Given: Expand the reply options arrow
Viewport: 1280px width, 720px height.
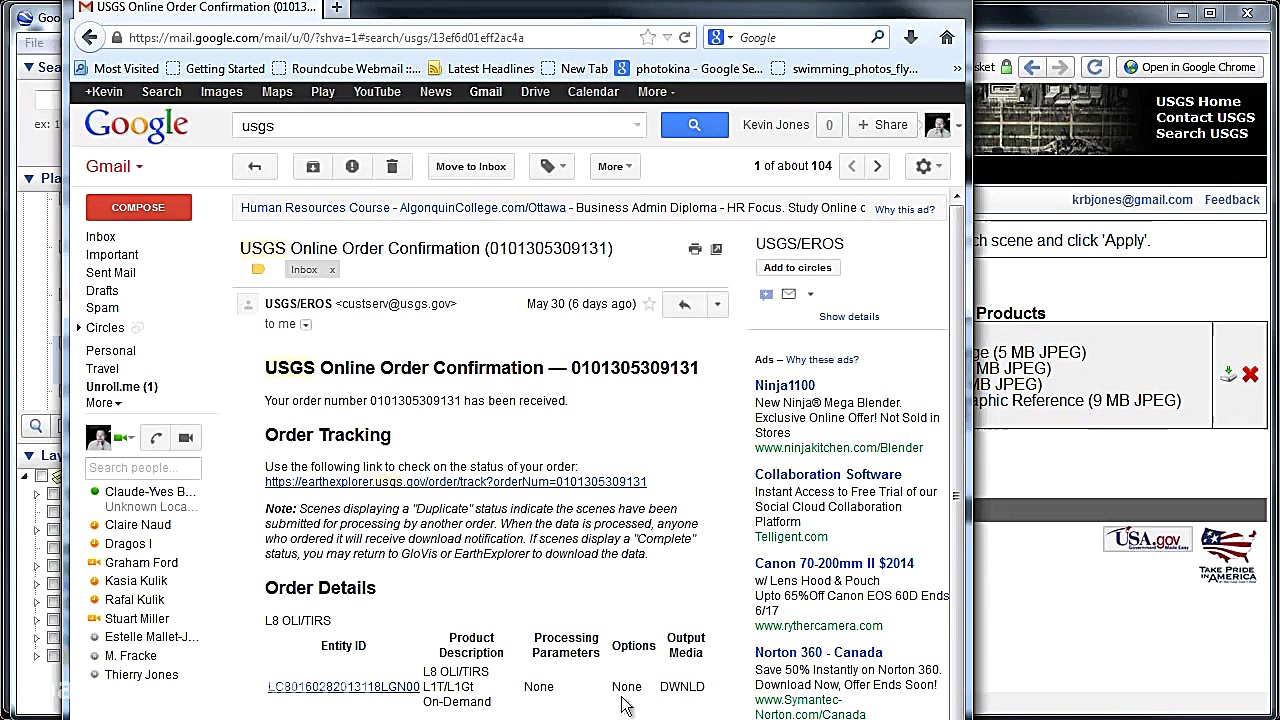Looking at the screenshot, I should click(717, 304).
